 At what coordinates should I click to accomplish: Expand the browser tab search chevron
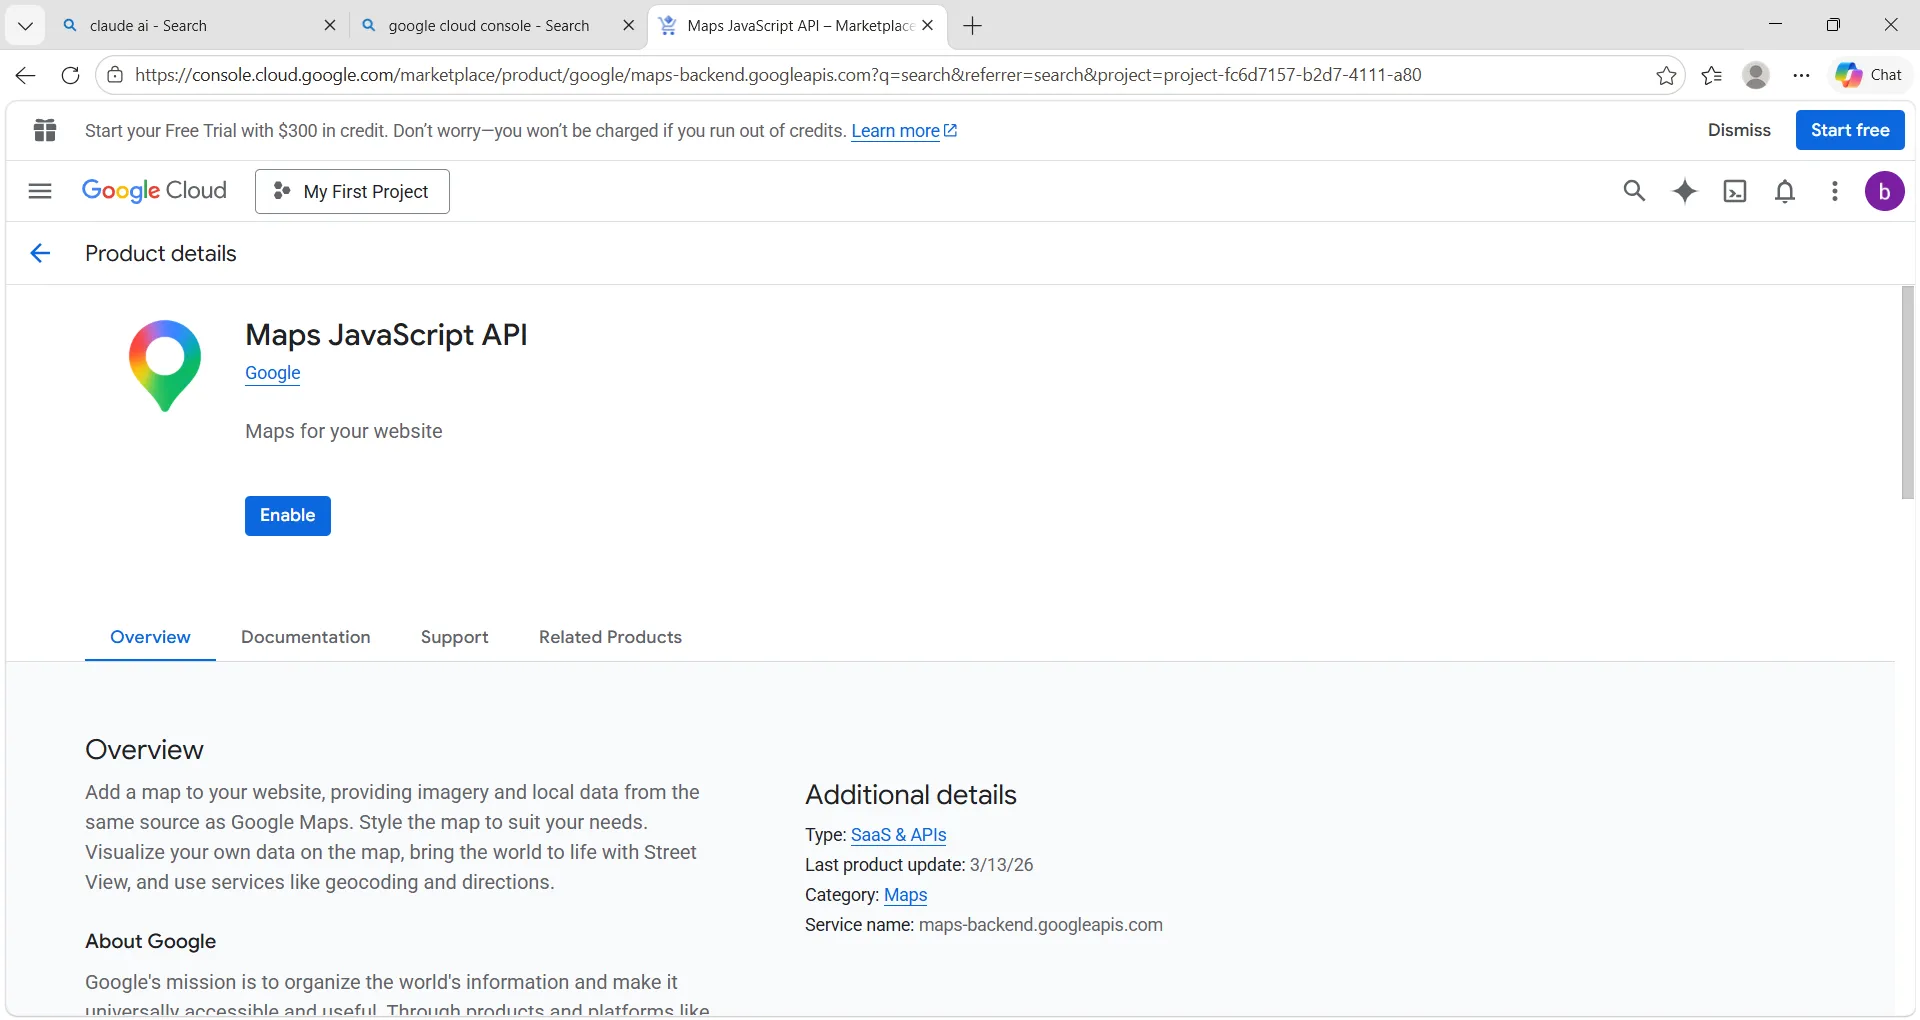click(x=25, y=26)
